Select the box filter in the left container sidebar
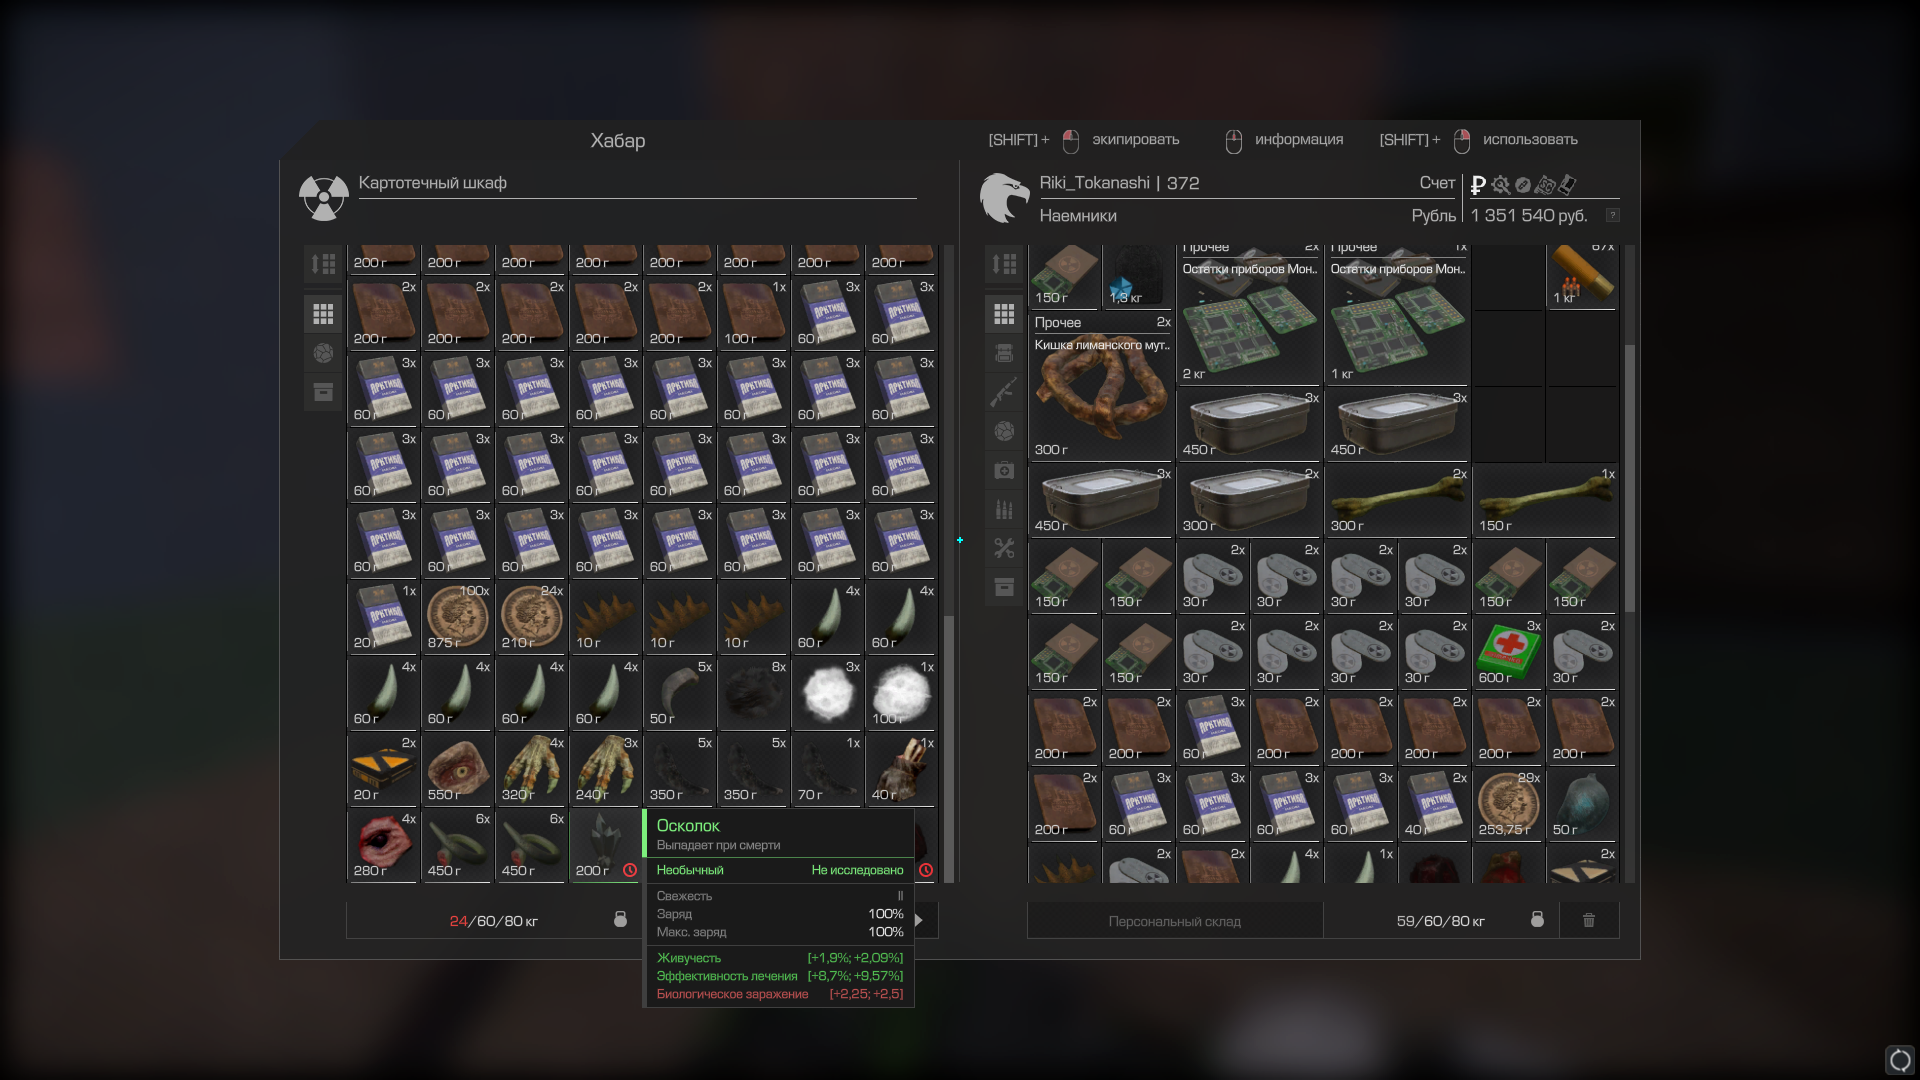Image resolution: width=1920 pixels, height=1080 pixels. click(323, 392)
